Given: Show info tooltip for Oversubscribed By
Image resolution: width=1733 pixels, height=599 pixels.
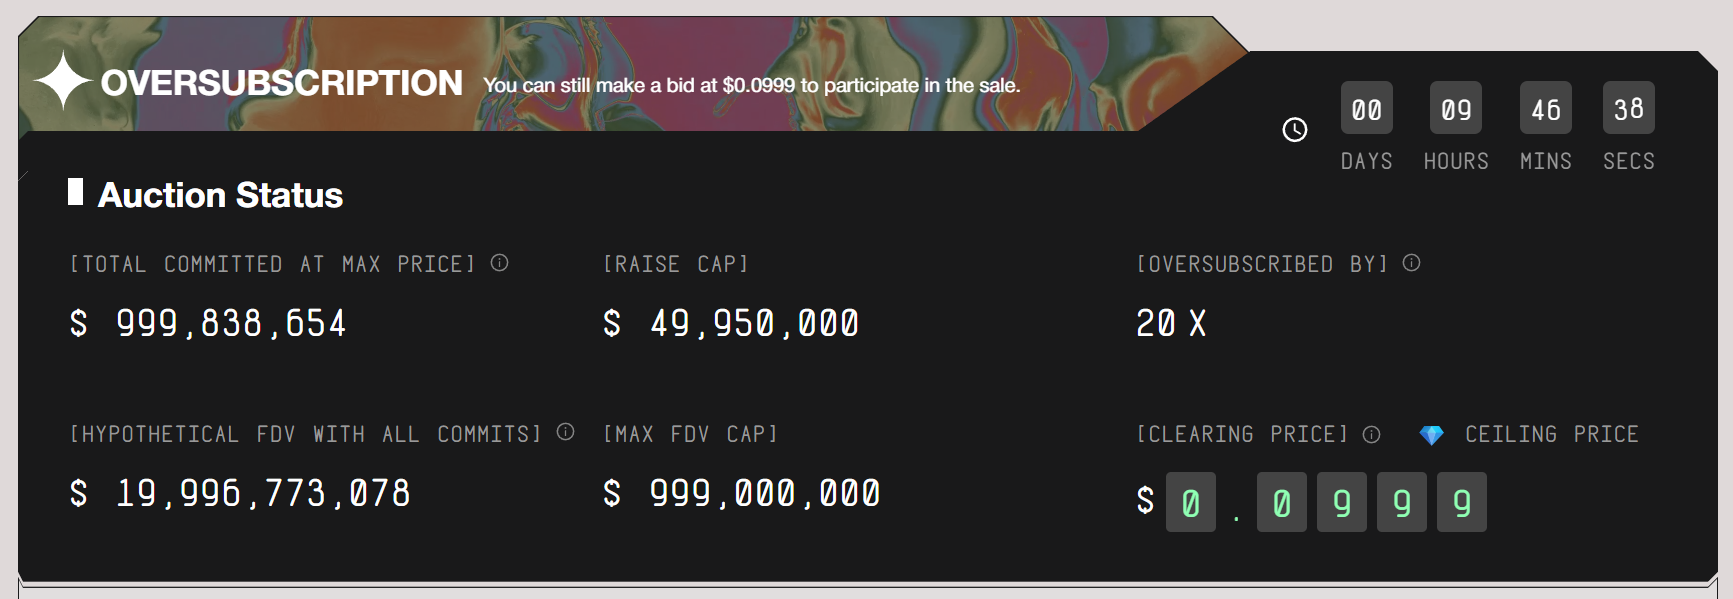Looking at the screenshot, I should point(1412,263).
